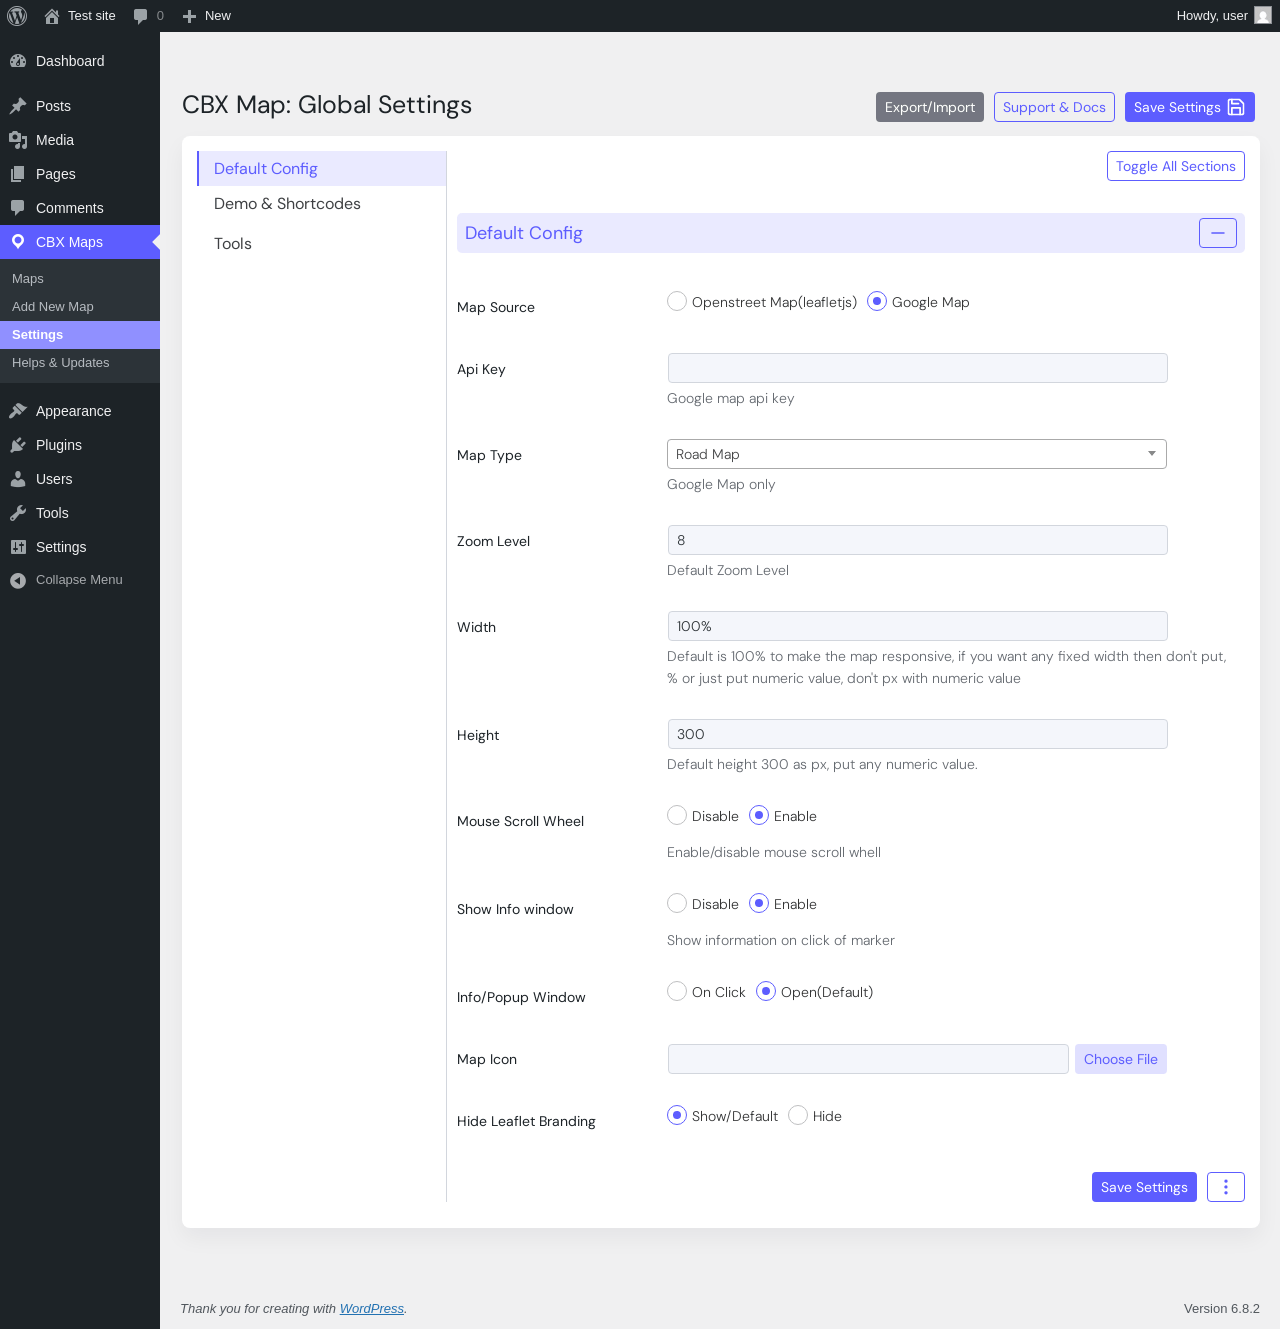The width and height of the screenshot is (1280, 1329).
Task: Click the 'Google Map only' hint text
Action: tap(721, 484)
